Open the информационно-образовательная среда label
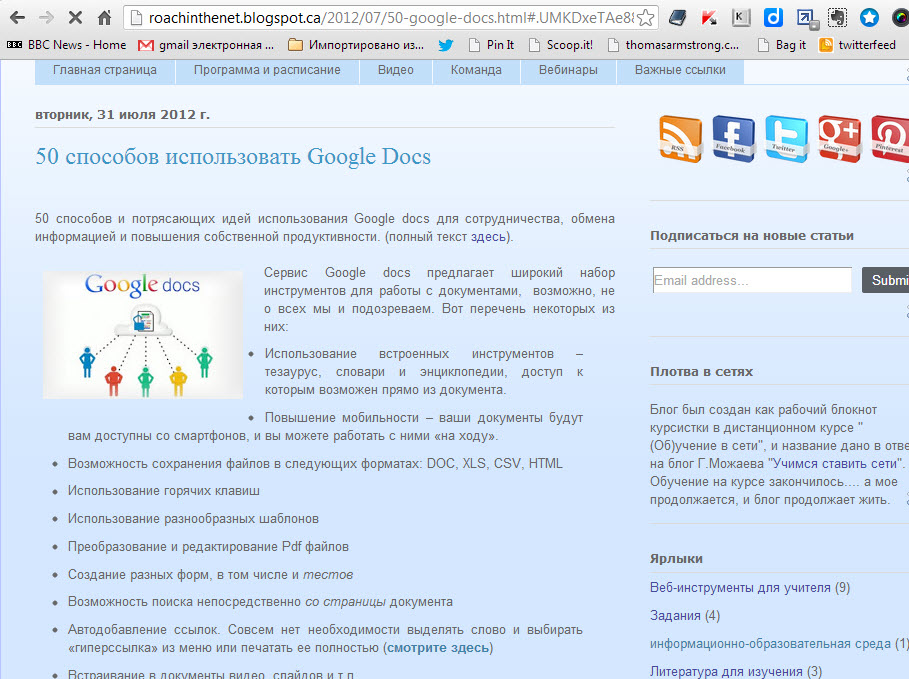The height and width of the screenshot is (679, 909). click(770, 644)
